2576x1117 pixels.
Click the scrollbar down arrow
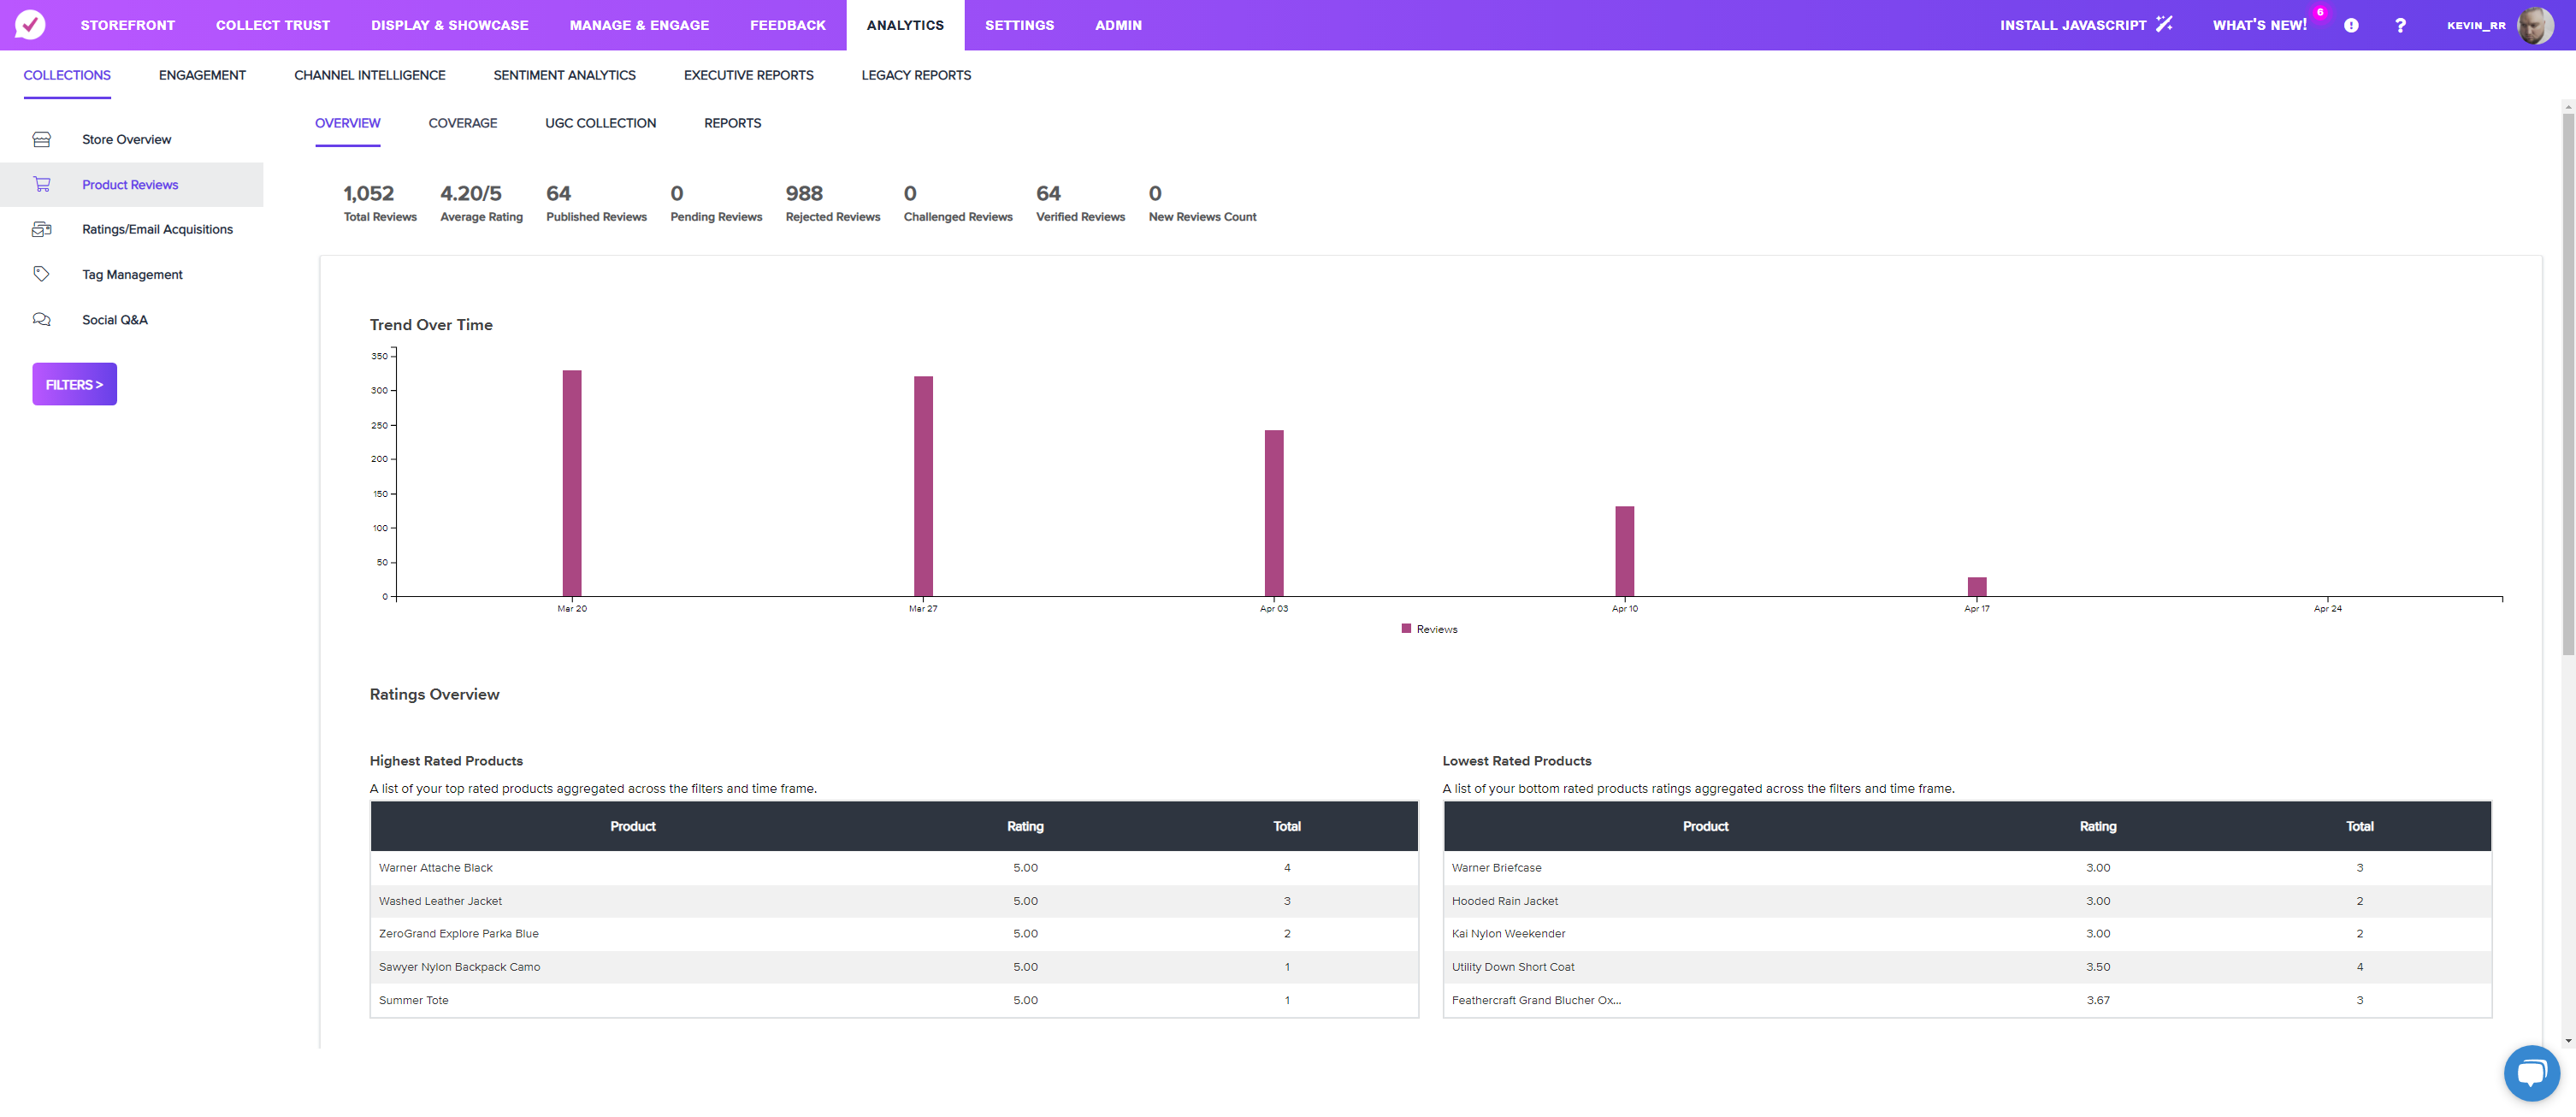click(x=2568, y=1041)
